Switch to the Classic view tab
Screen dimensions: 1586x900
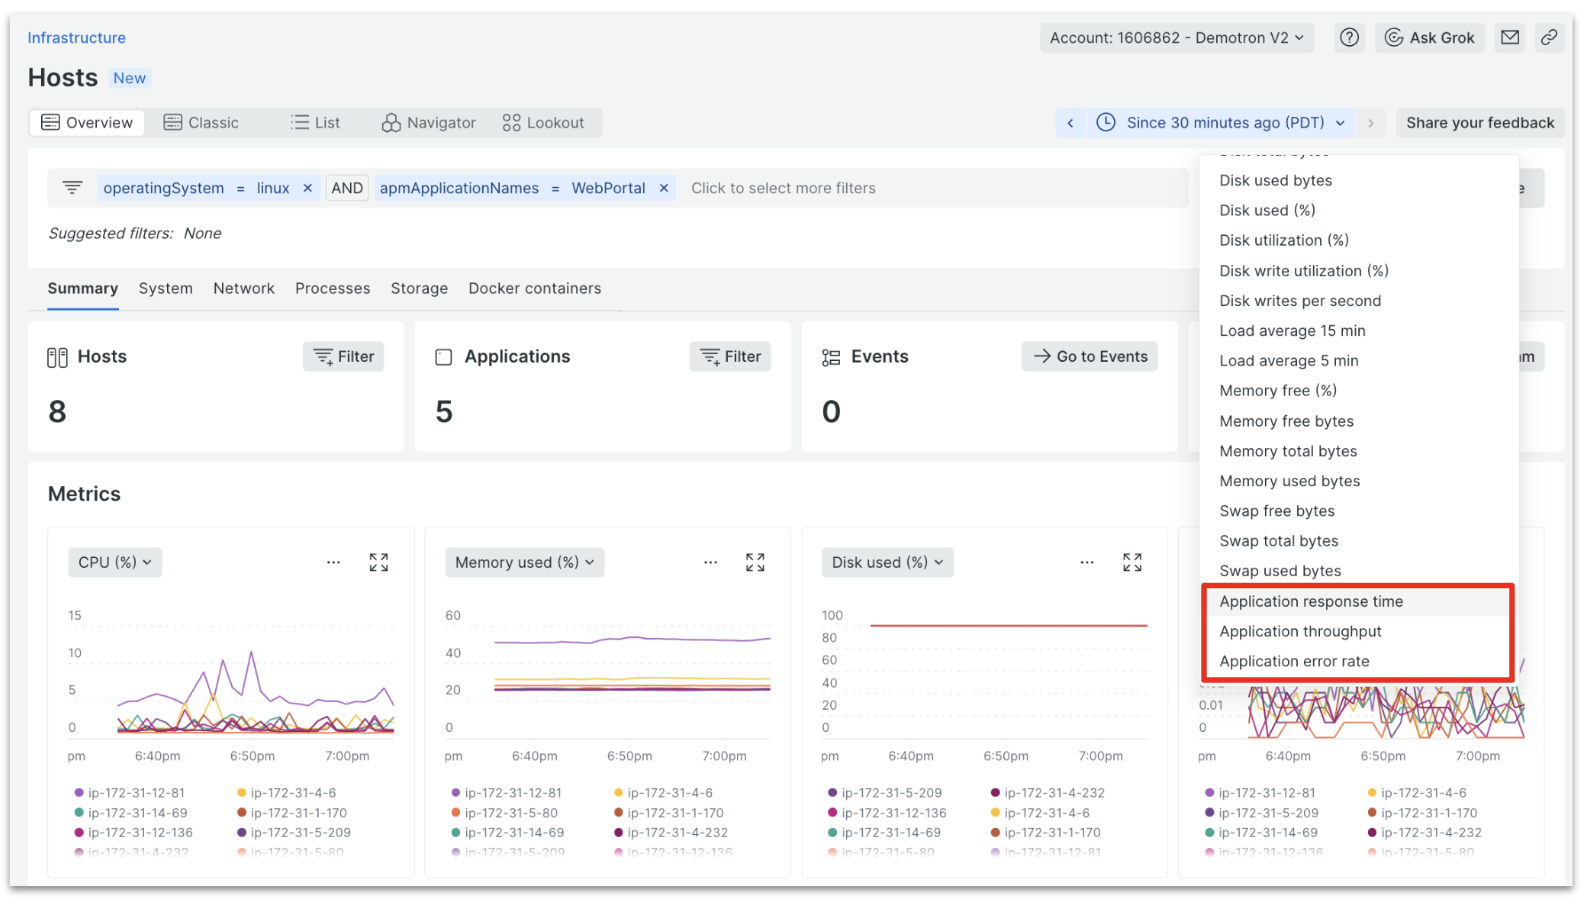click(x=201, y=123)
